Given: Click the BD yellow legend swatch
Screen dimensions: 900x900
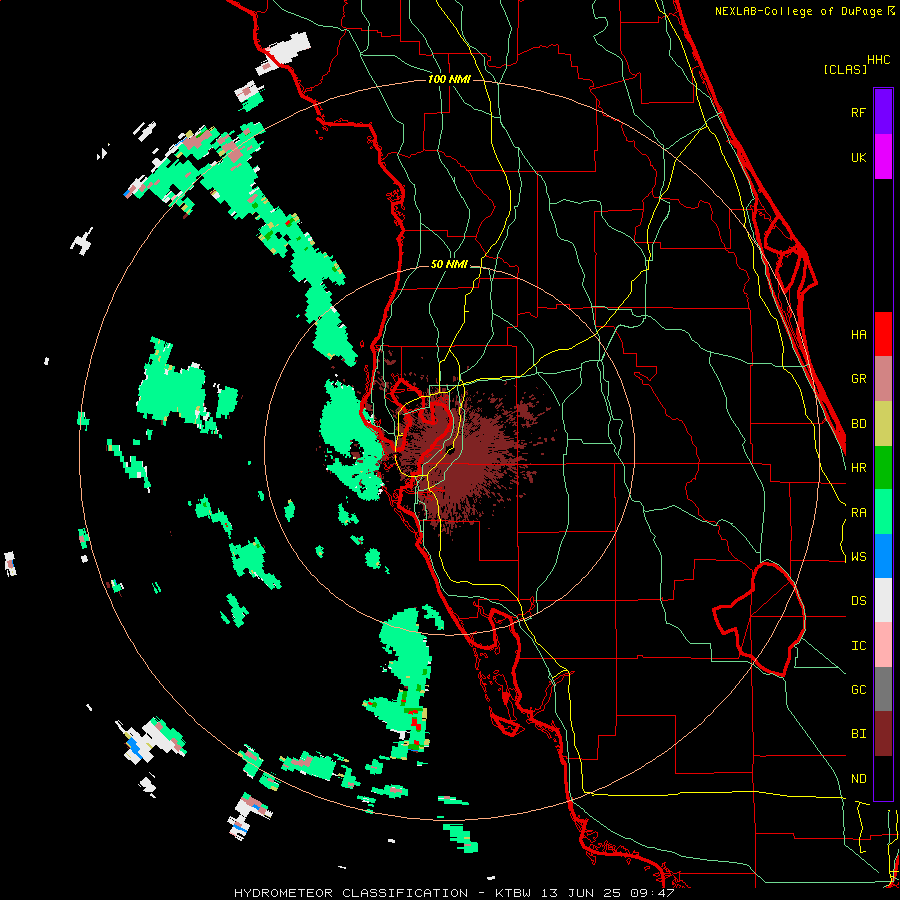Looking at the screenshot, I should coord(883,424).
